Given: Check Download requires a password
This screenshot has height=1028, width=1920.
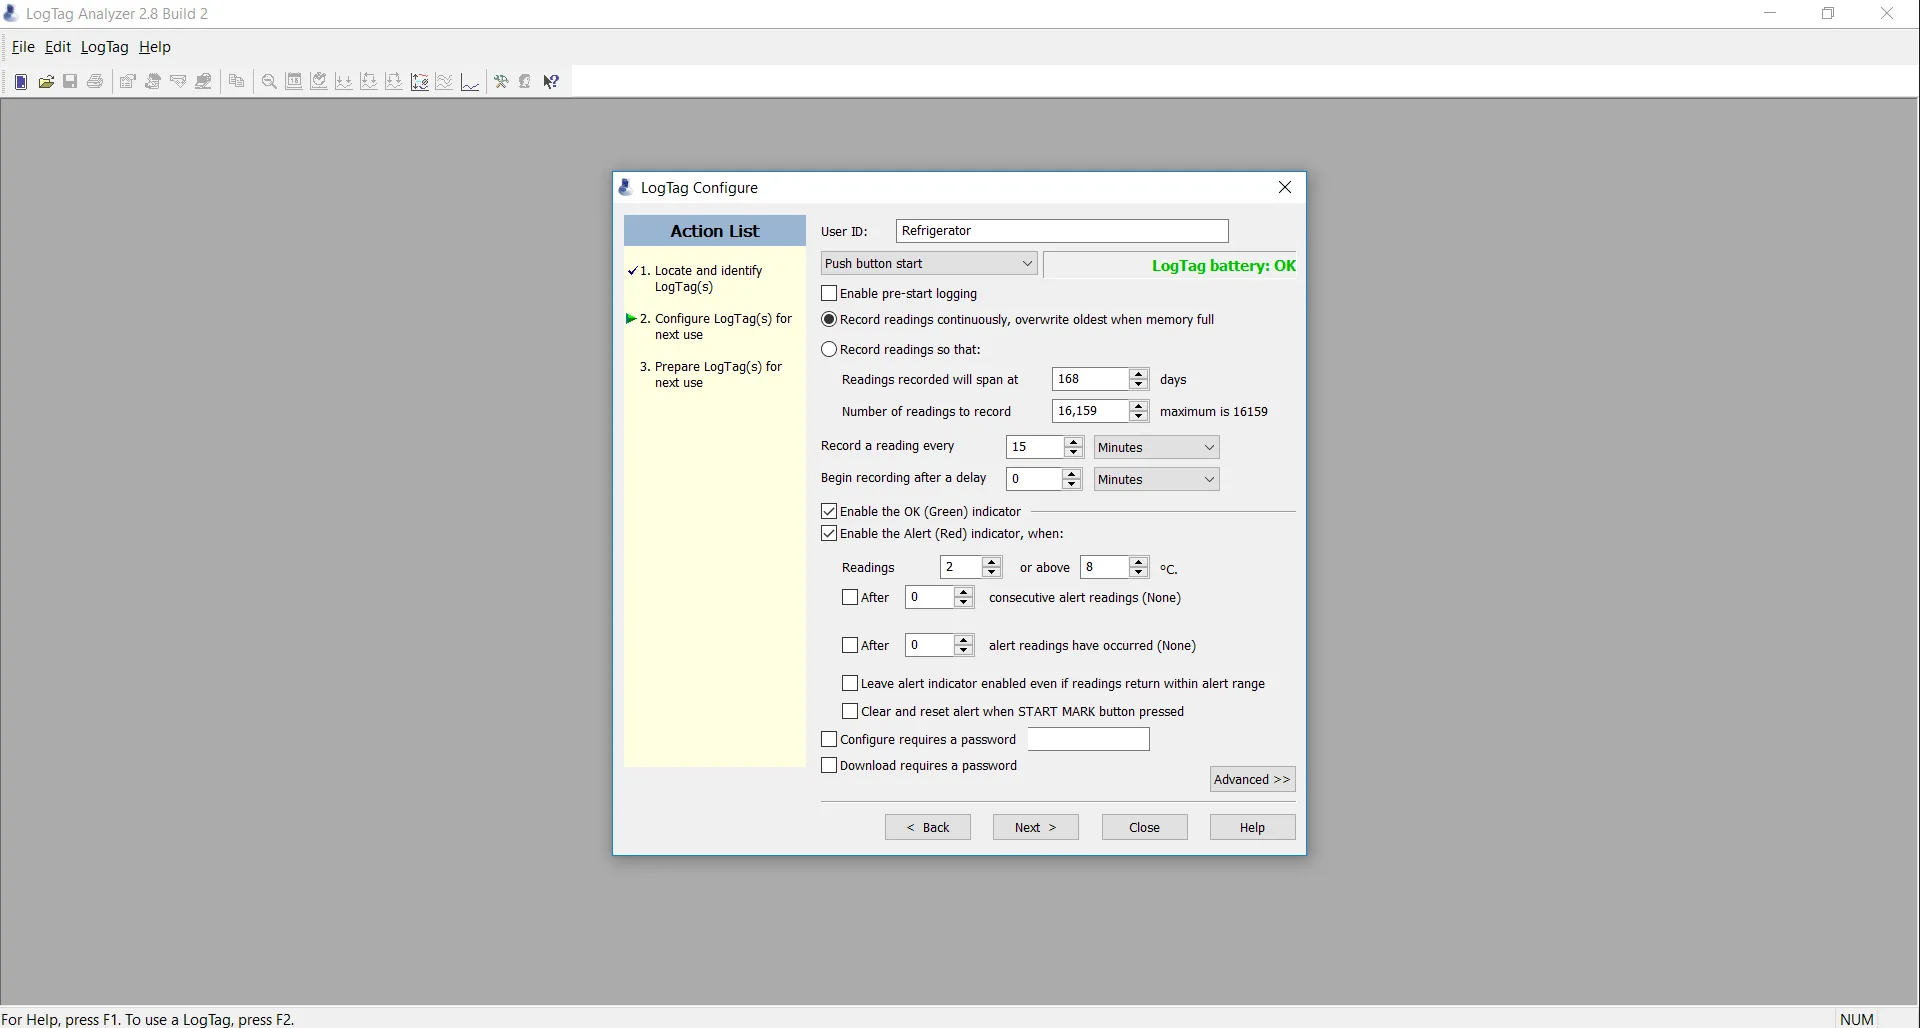Looking at the screenshot, I should [x=829, y=765].
